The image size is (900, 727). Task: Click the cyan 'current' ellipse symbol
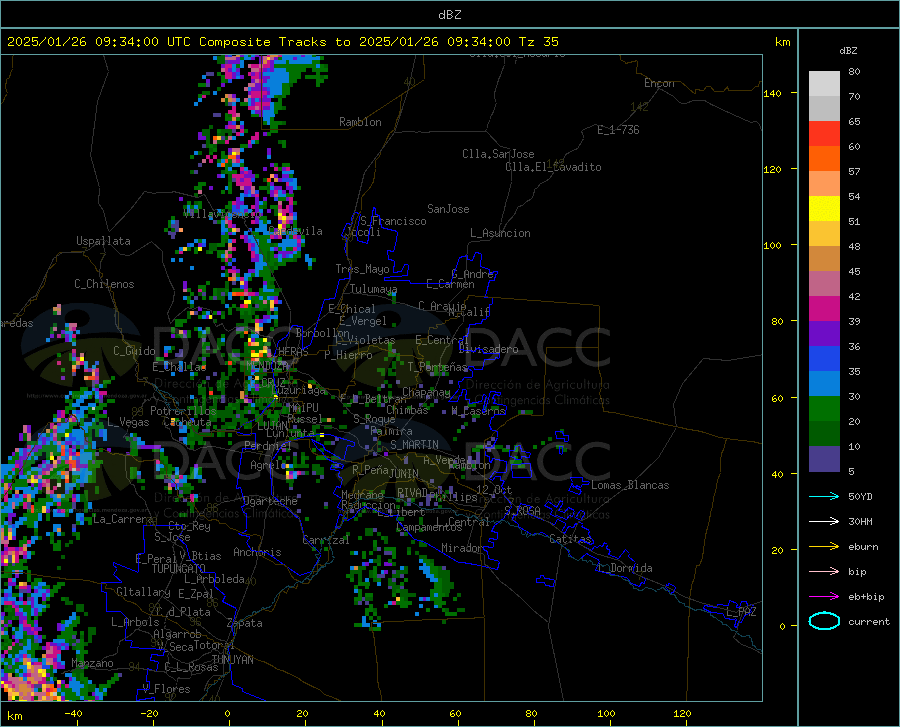click(824, 621)
